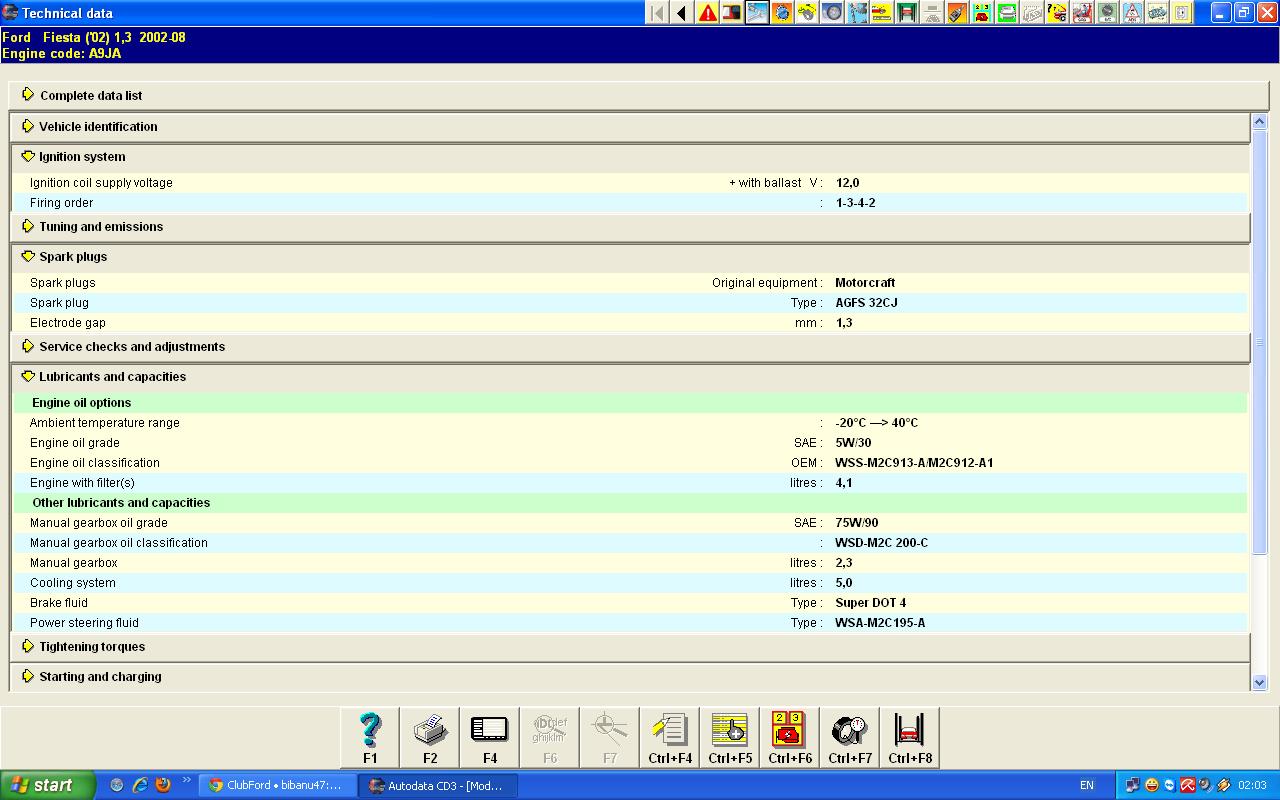Switch to ClubFord Chrome taskbar window
This screenshot has height=800, width=1280.
(x=278, y=785)
